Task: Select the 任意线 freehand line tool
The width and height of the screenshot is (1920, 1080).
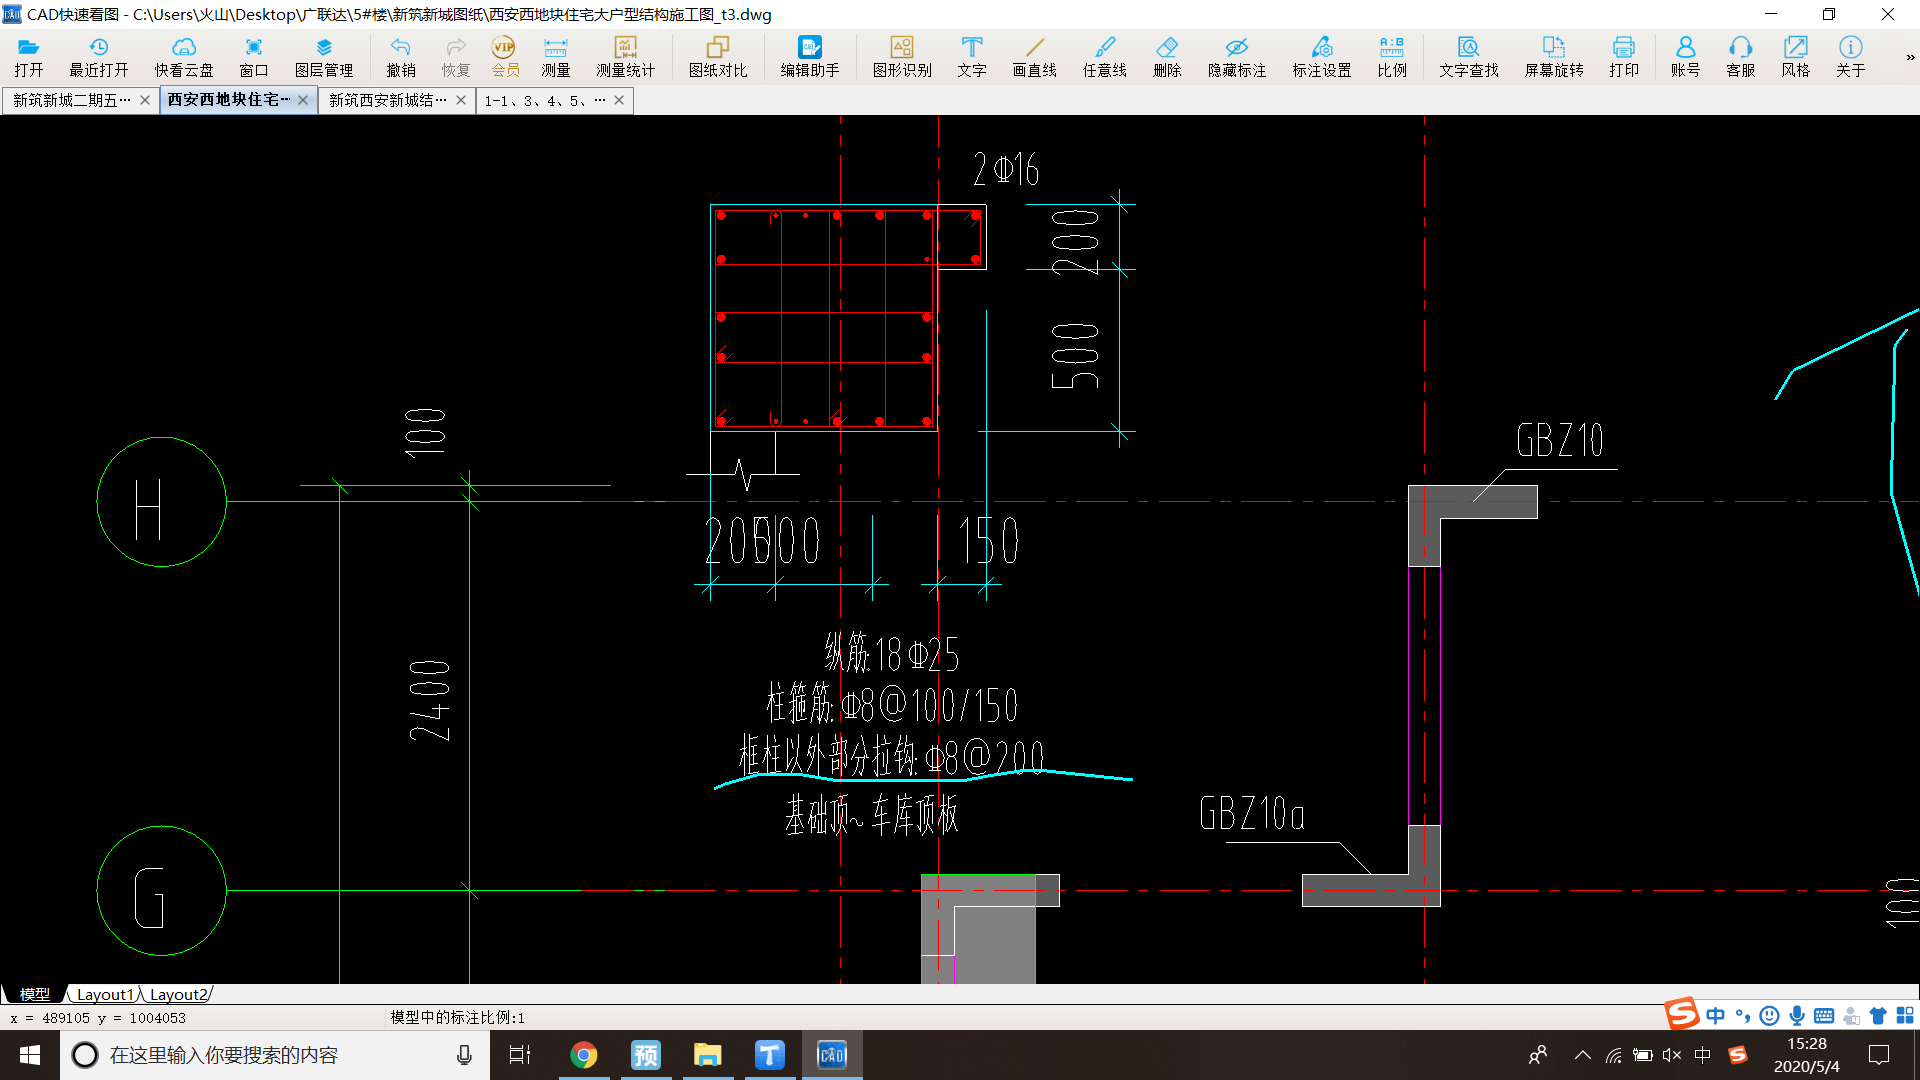Action: tap(1105, 57)
